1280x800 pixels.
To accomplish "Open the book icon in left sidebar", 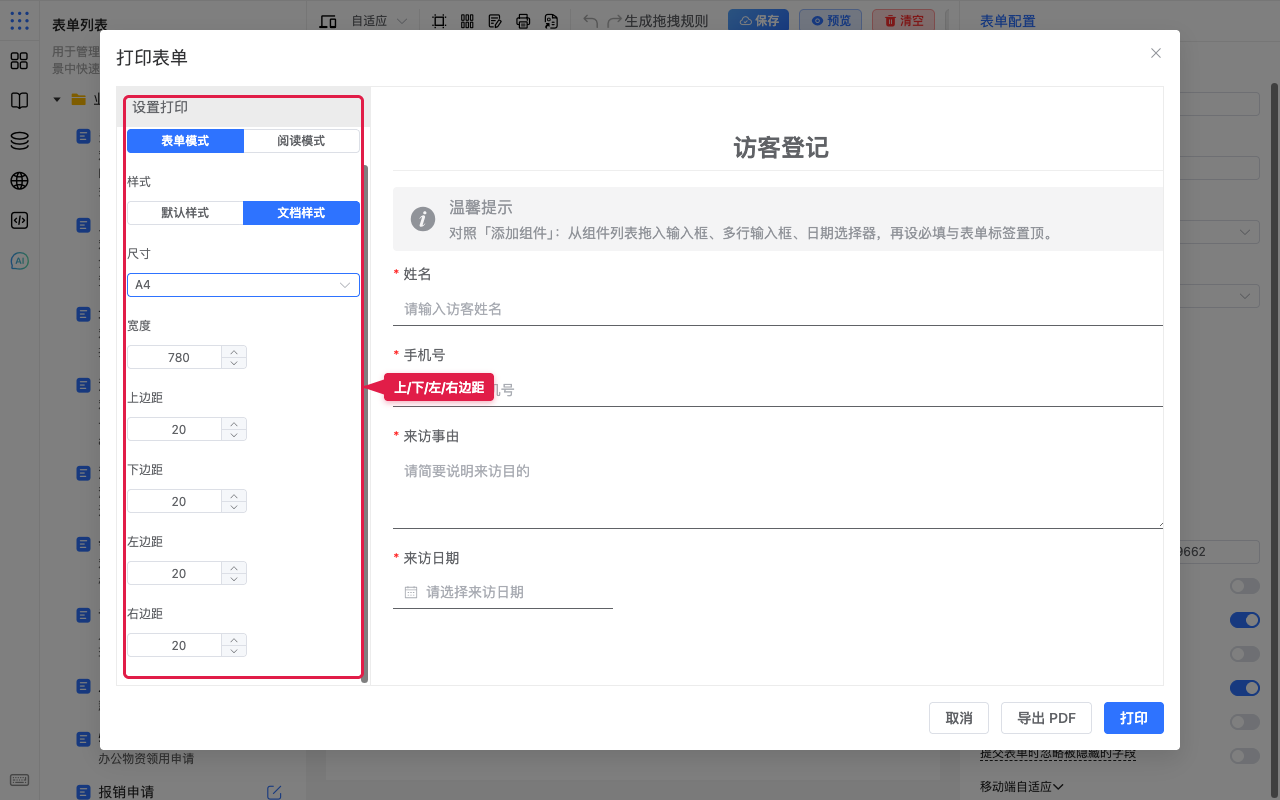I will (x=19, y=101).
